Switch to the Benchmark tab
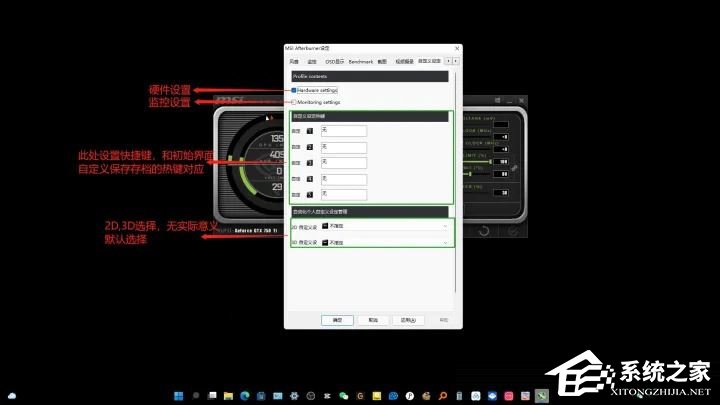The width and height of the screenshot is (720, 405). point(361,62)
